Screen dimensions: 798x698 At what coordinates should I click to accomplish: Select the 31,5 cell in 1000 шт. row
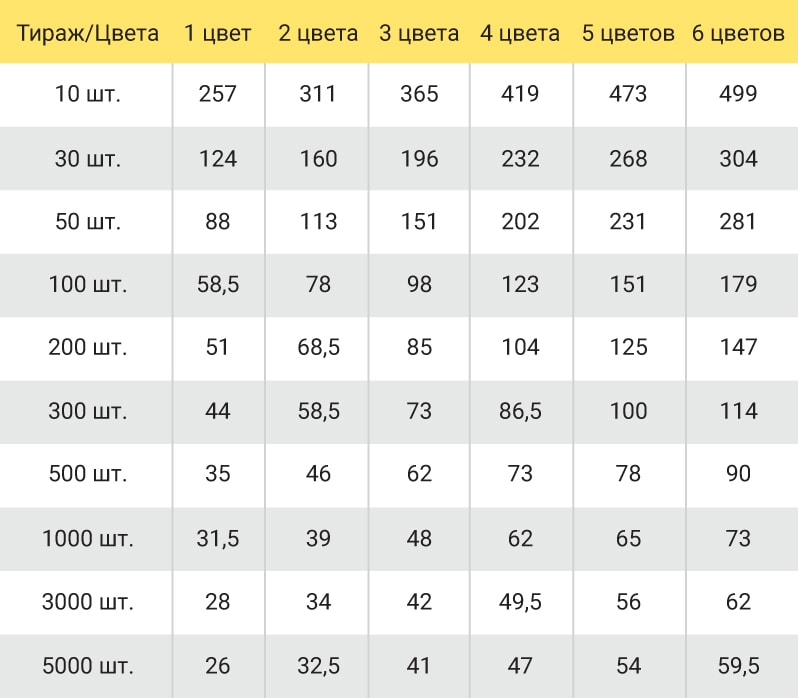click(x=218, y=539)
